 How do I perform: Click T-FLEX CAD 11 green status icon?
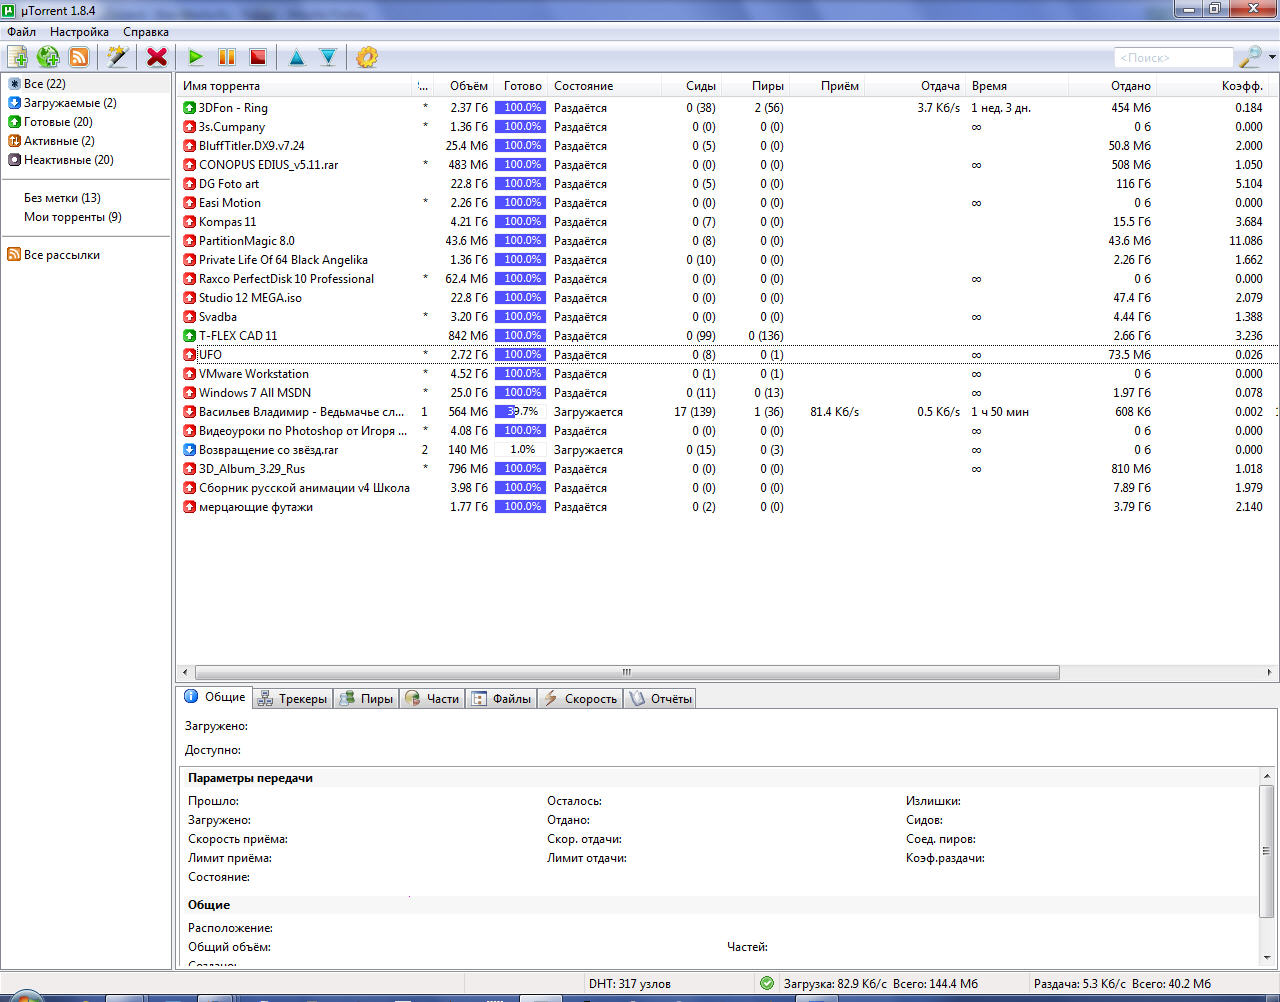tap(189, 336)
